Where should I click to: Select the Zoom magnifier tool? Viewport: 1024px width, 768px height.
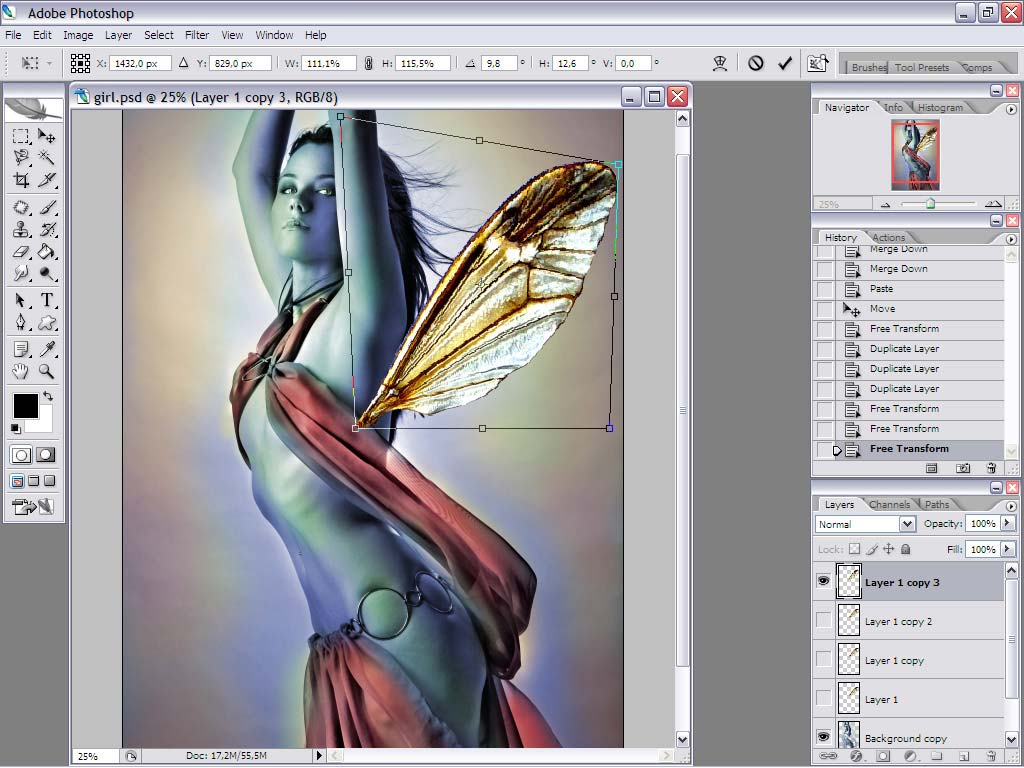click(46, 371)
